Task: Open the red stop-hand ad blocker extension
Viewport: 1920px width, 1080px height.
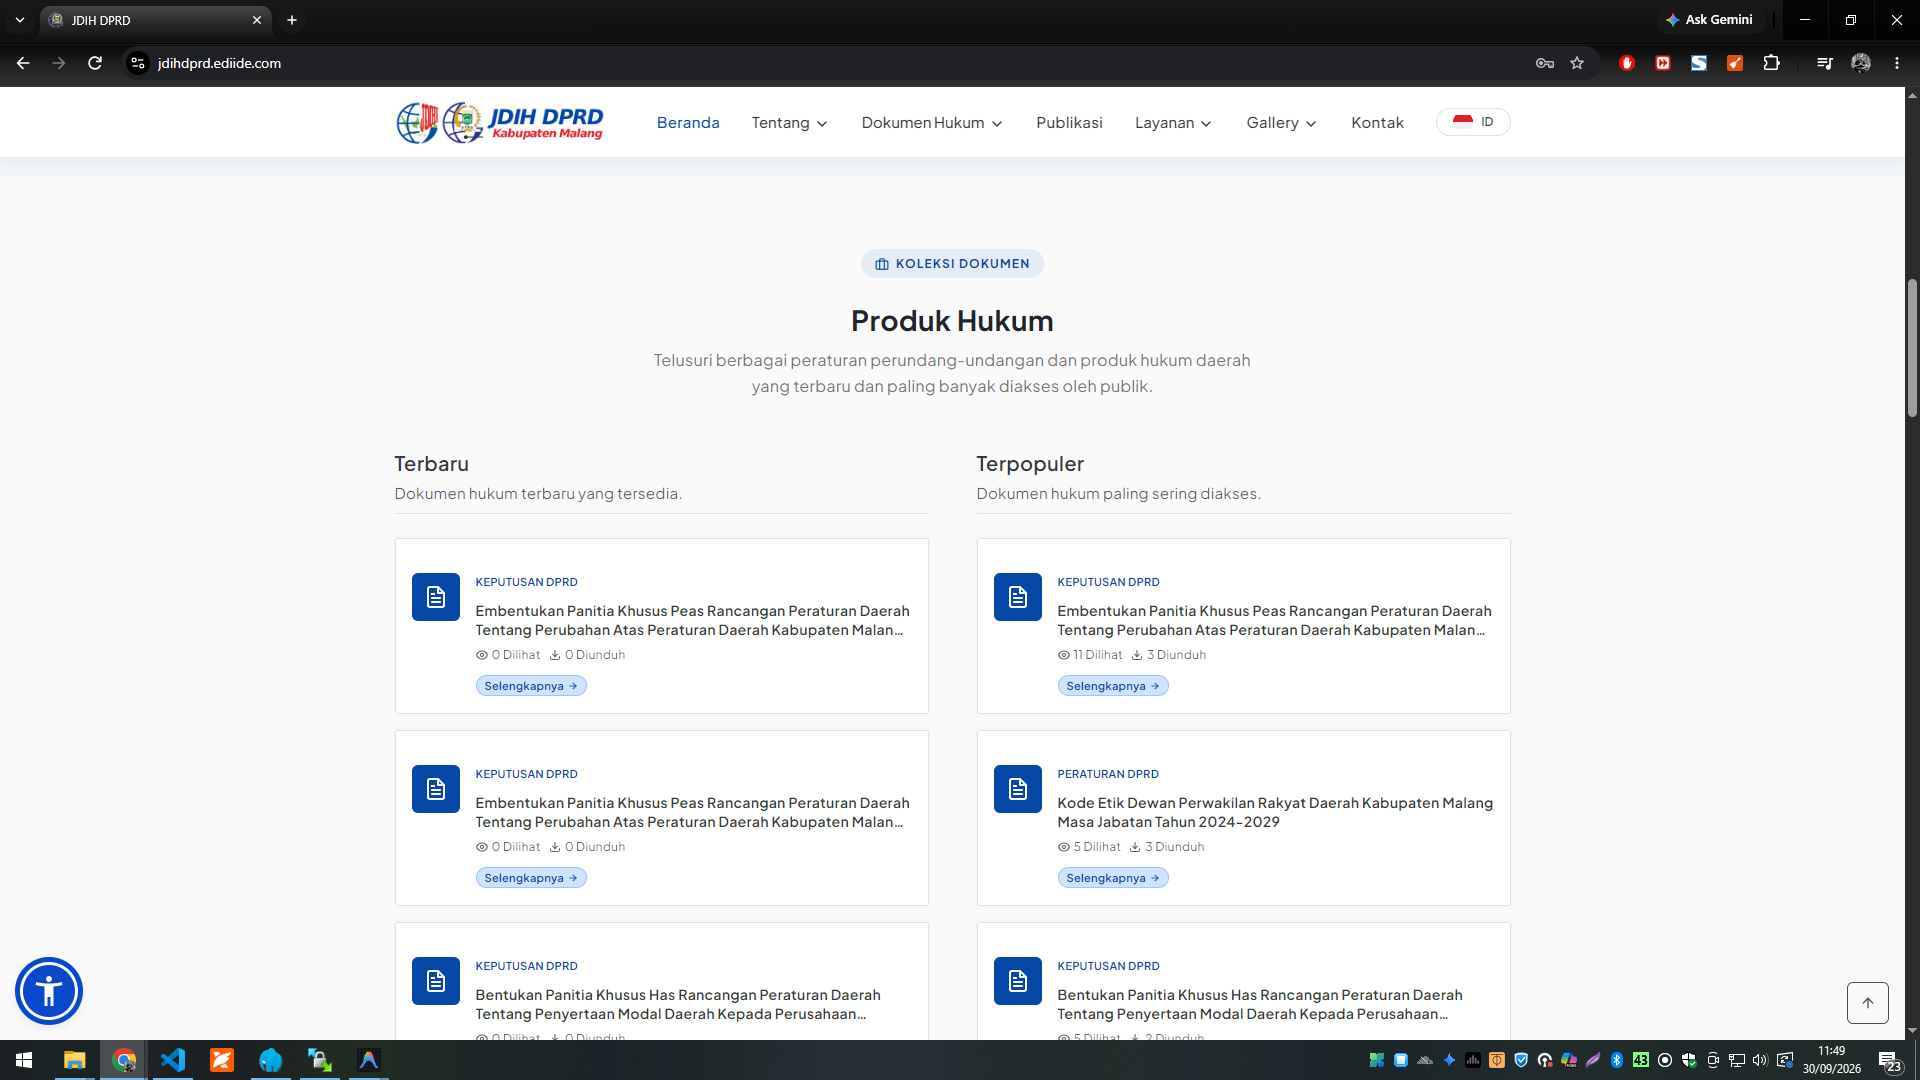Action: tap(1627, 63)
